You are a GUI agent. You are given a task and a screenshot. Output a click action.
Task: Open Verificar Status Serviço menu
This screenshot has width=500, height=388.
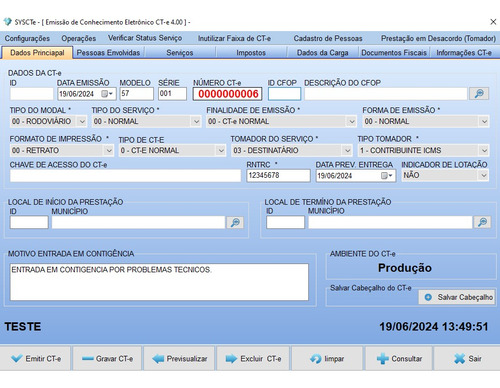pyautogui.click(x=145, y=38)
